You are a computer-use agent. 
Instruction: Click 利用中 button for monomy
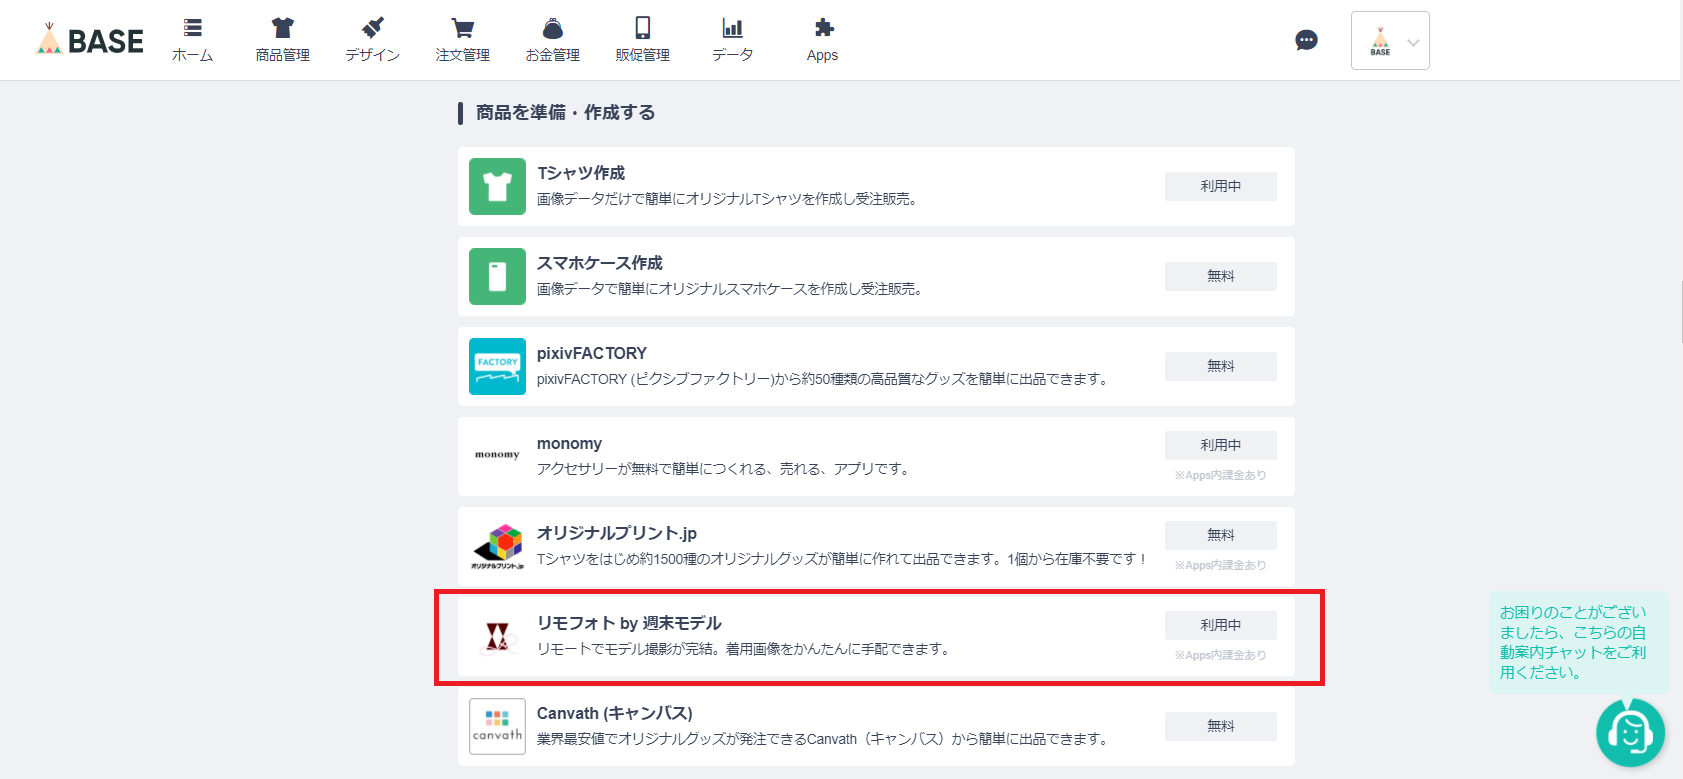1221,445
